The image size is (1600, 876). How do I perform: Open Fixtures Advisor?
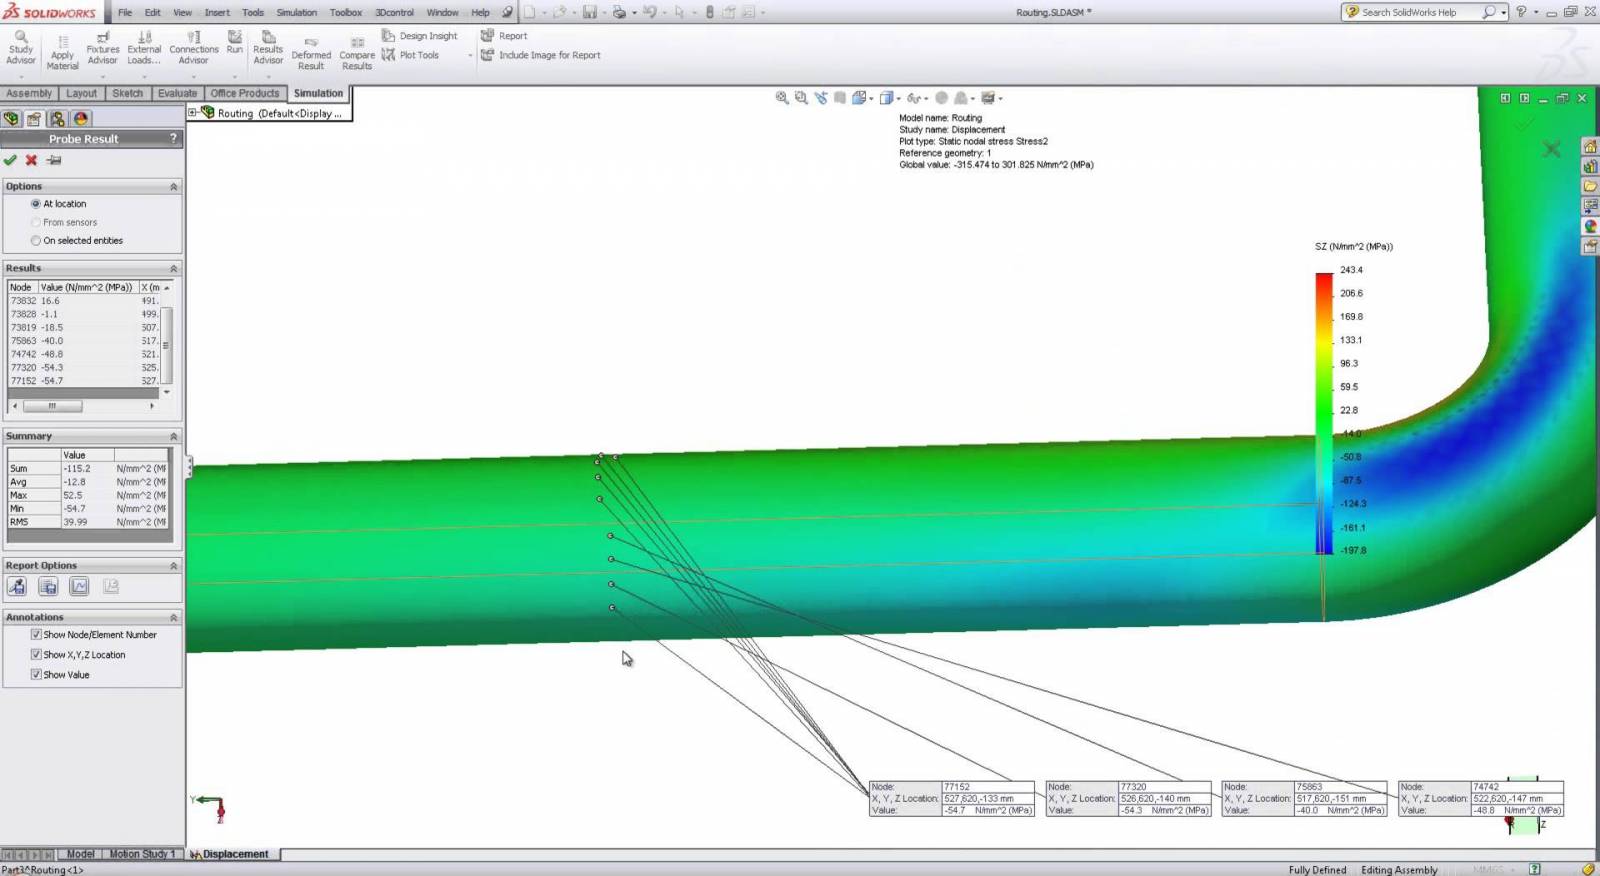102,48
